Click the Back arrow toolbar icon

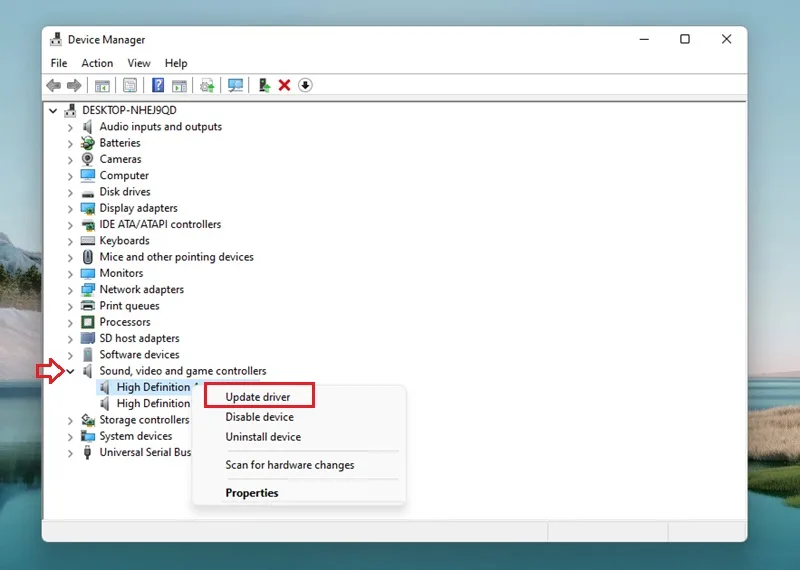click(54, 85)
